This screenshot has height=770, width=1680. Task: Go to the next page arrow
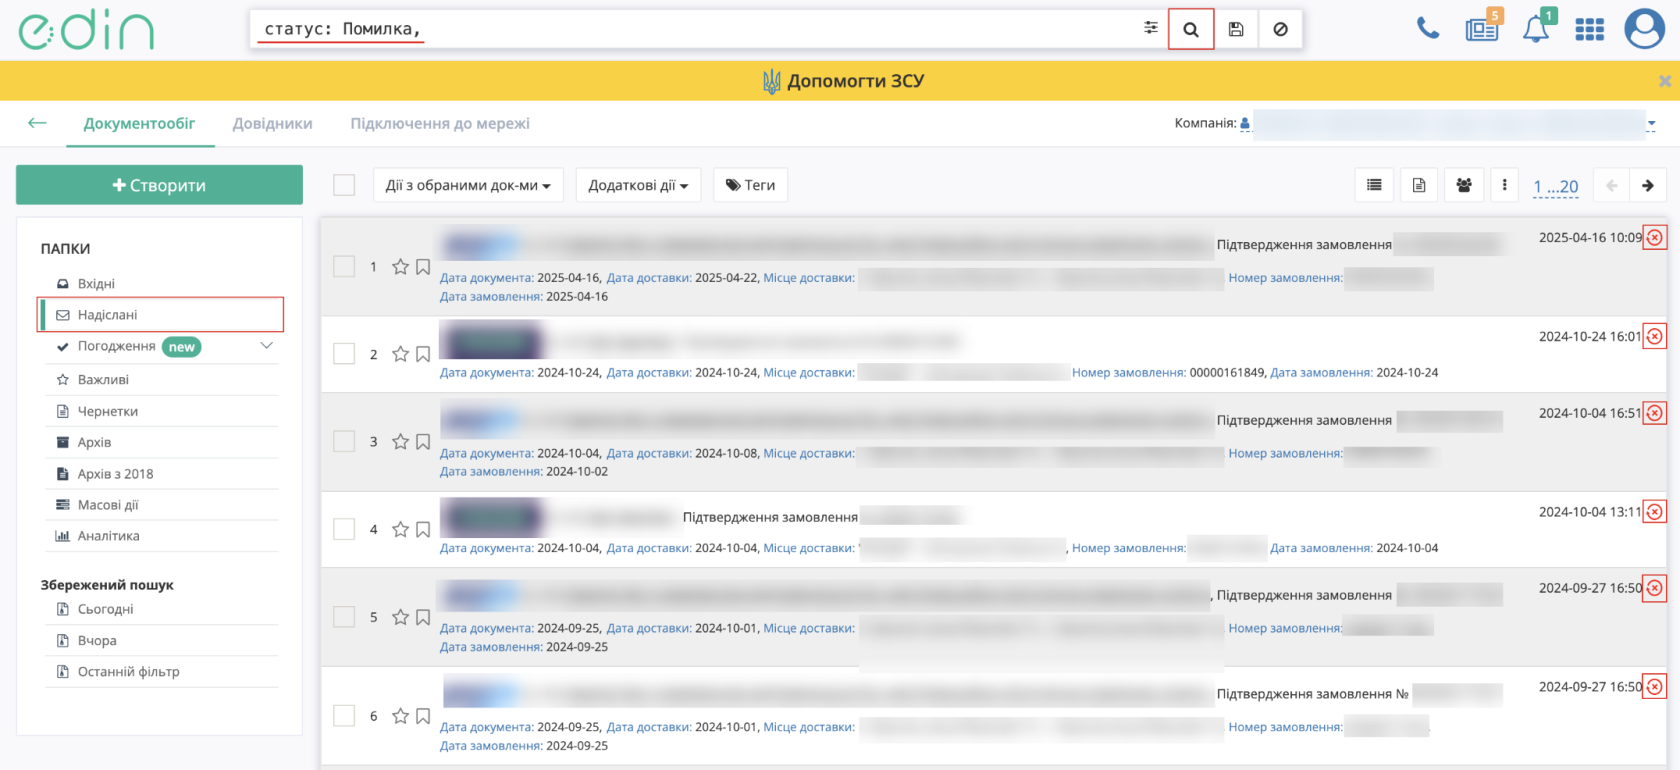[1647, 185]
